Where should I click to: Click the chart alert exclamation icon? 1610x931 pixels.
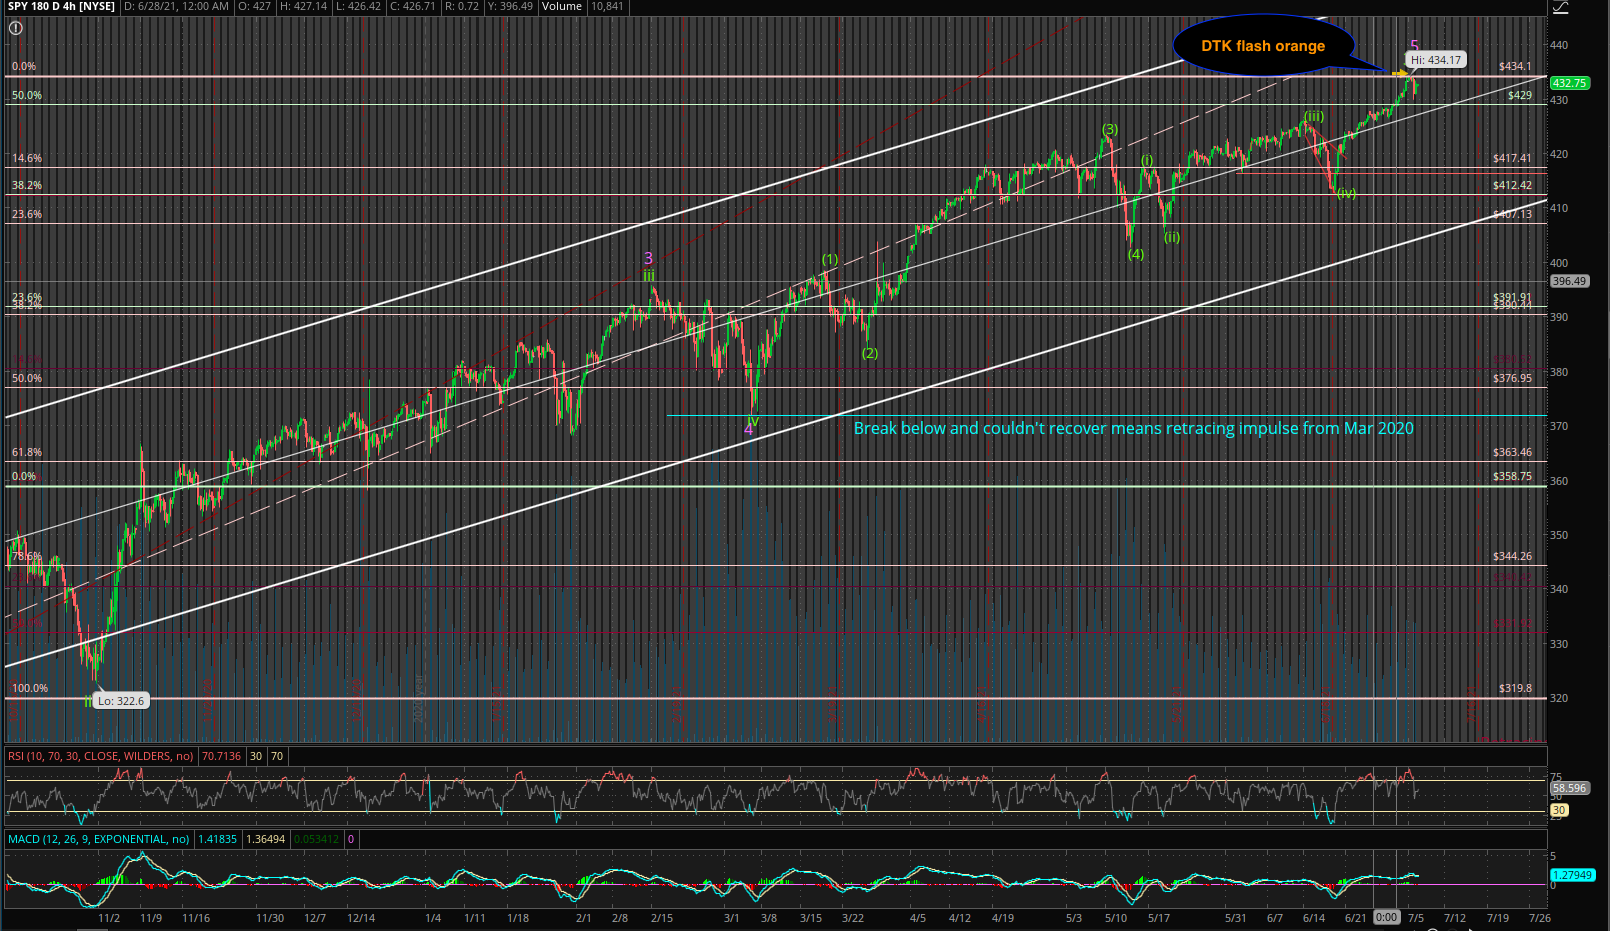pyautogui.click(x=15, y=28)
